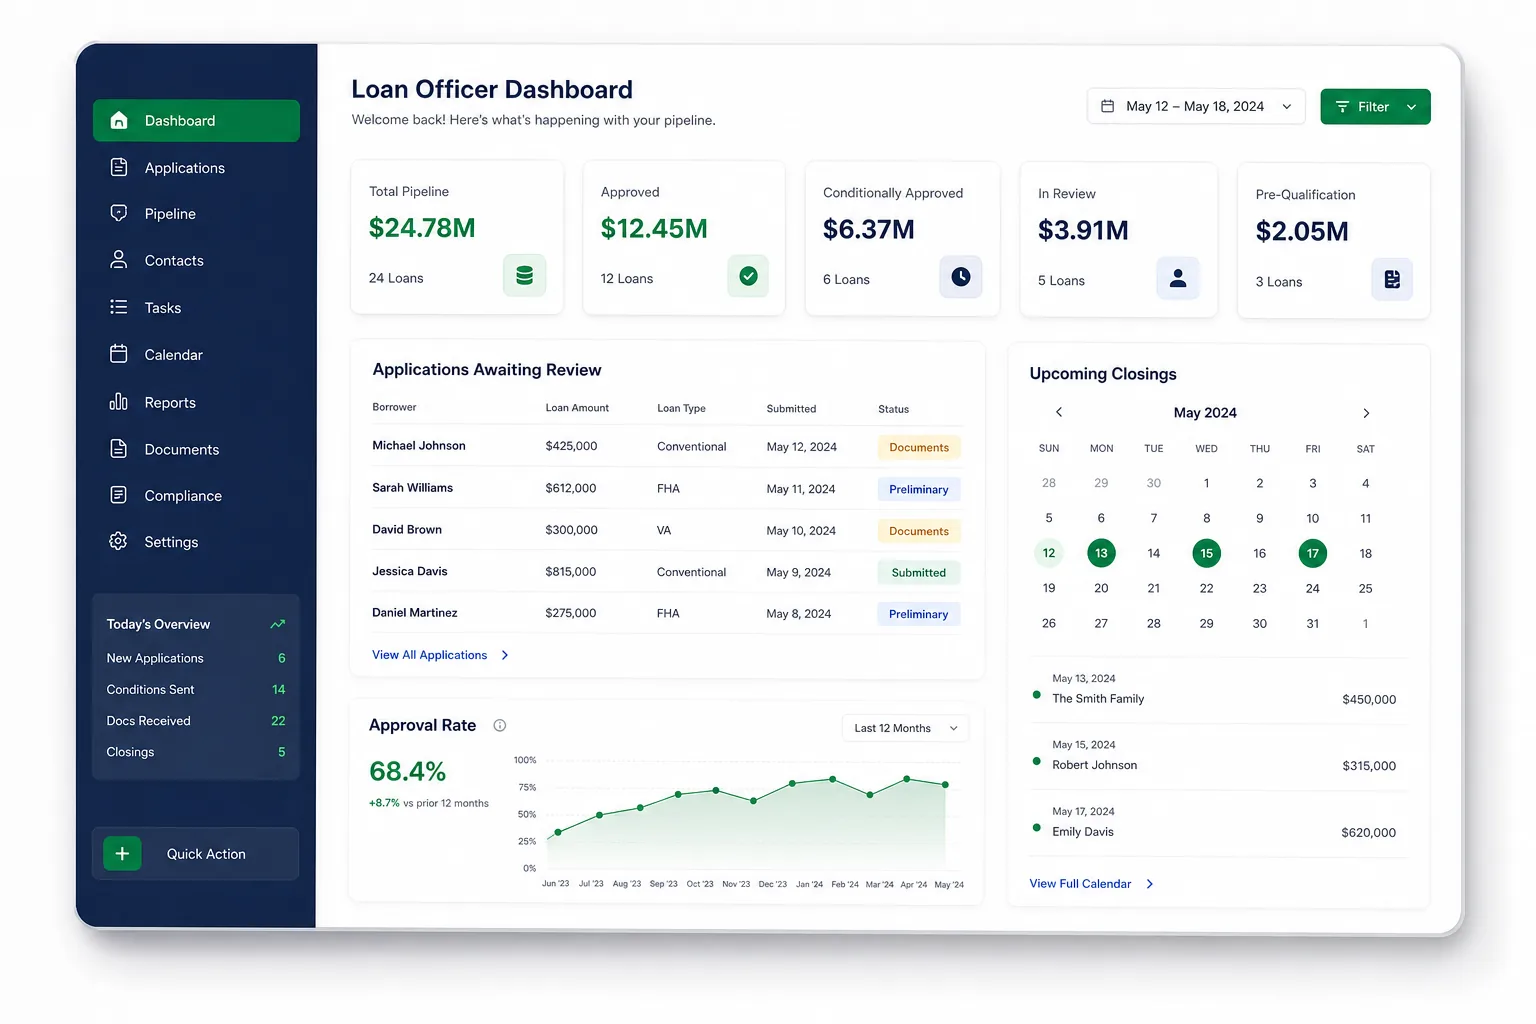Go to next month in Upcoming Closings

1366,413
